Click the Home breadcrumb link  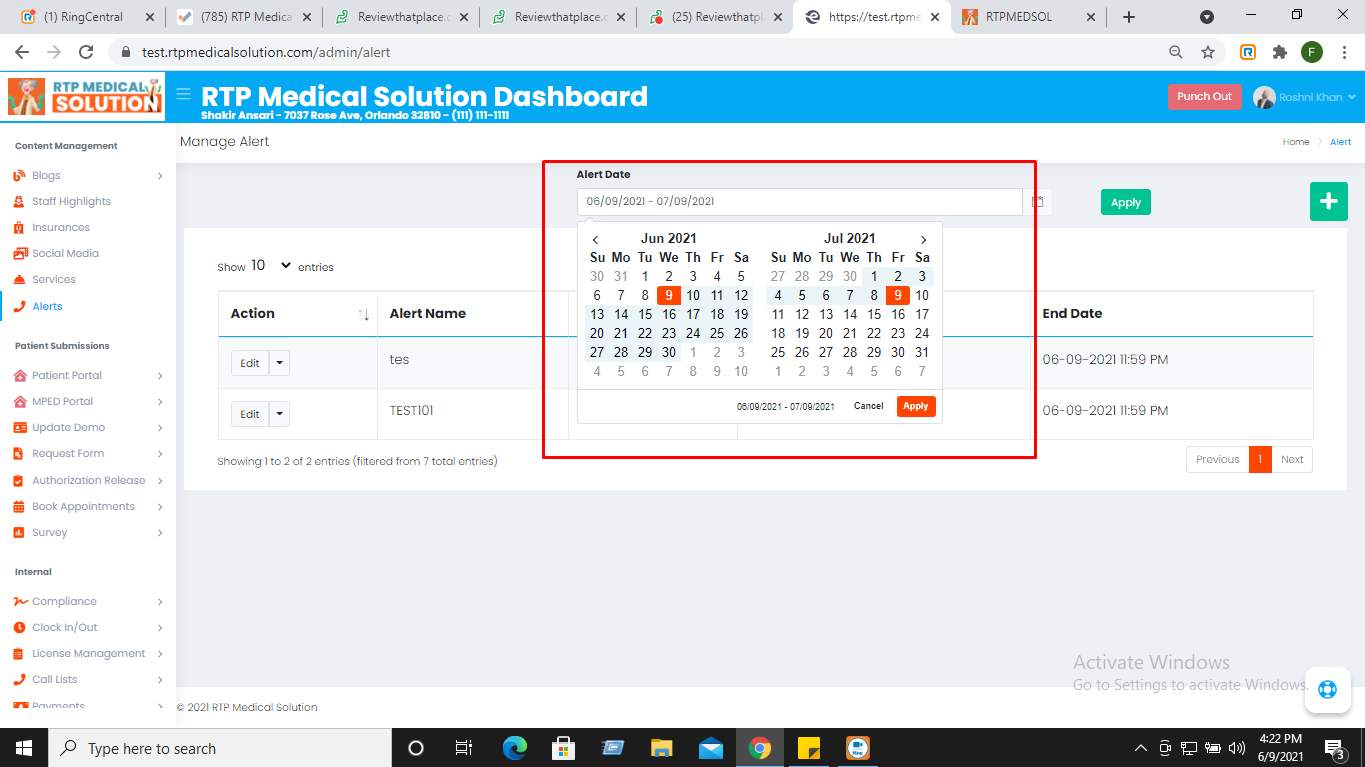pos(1296,142)
